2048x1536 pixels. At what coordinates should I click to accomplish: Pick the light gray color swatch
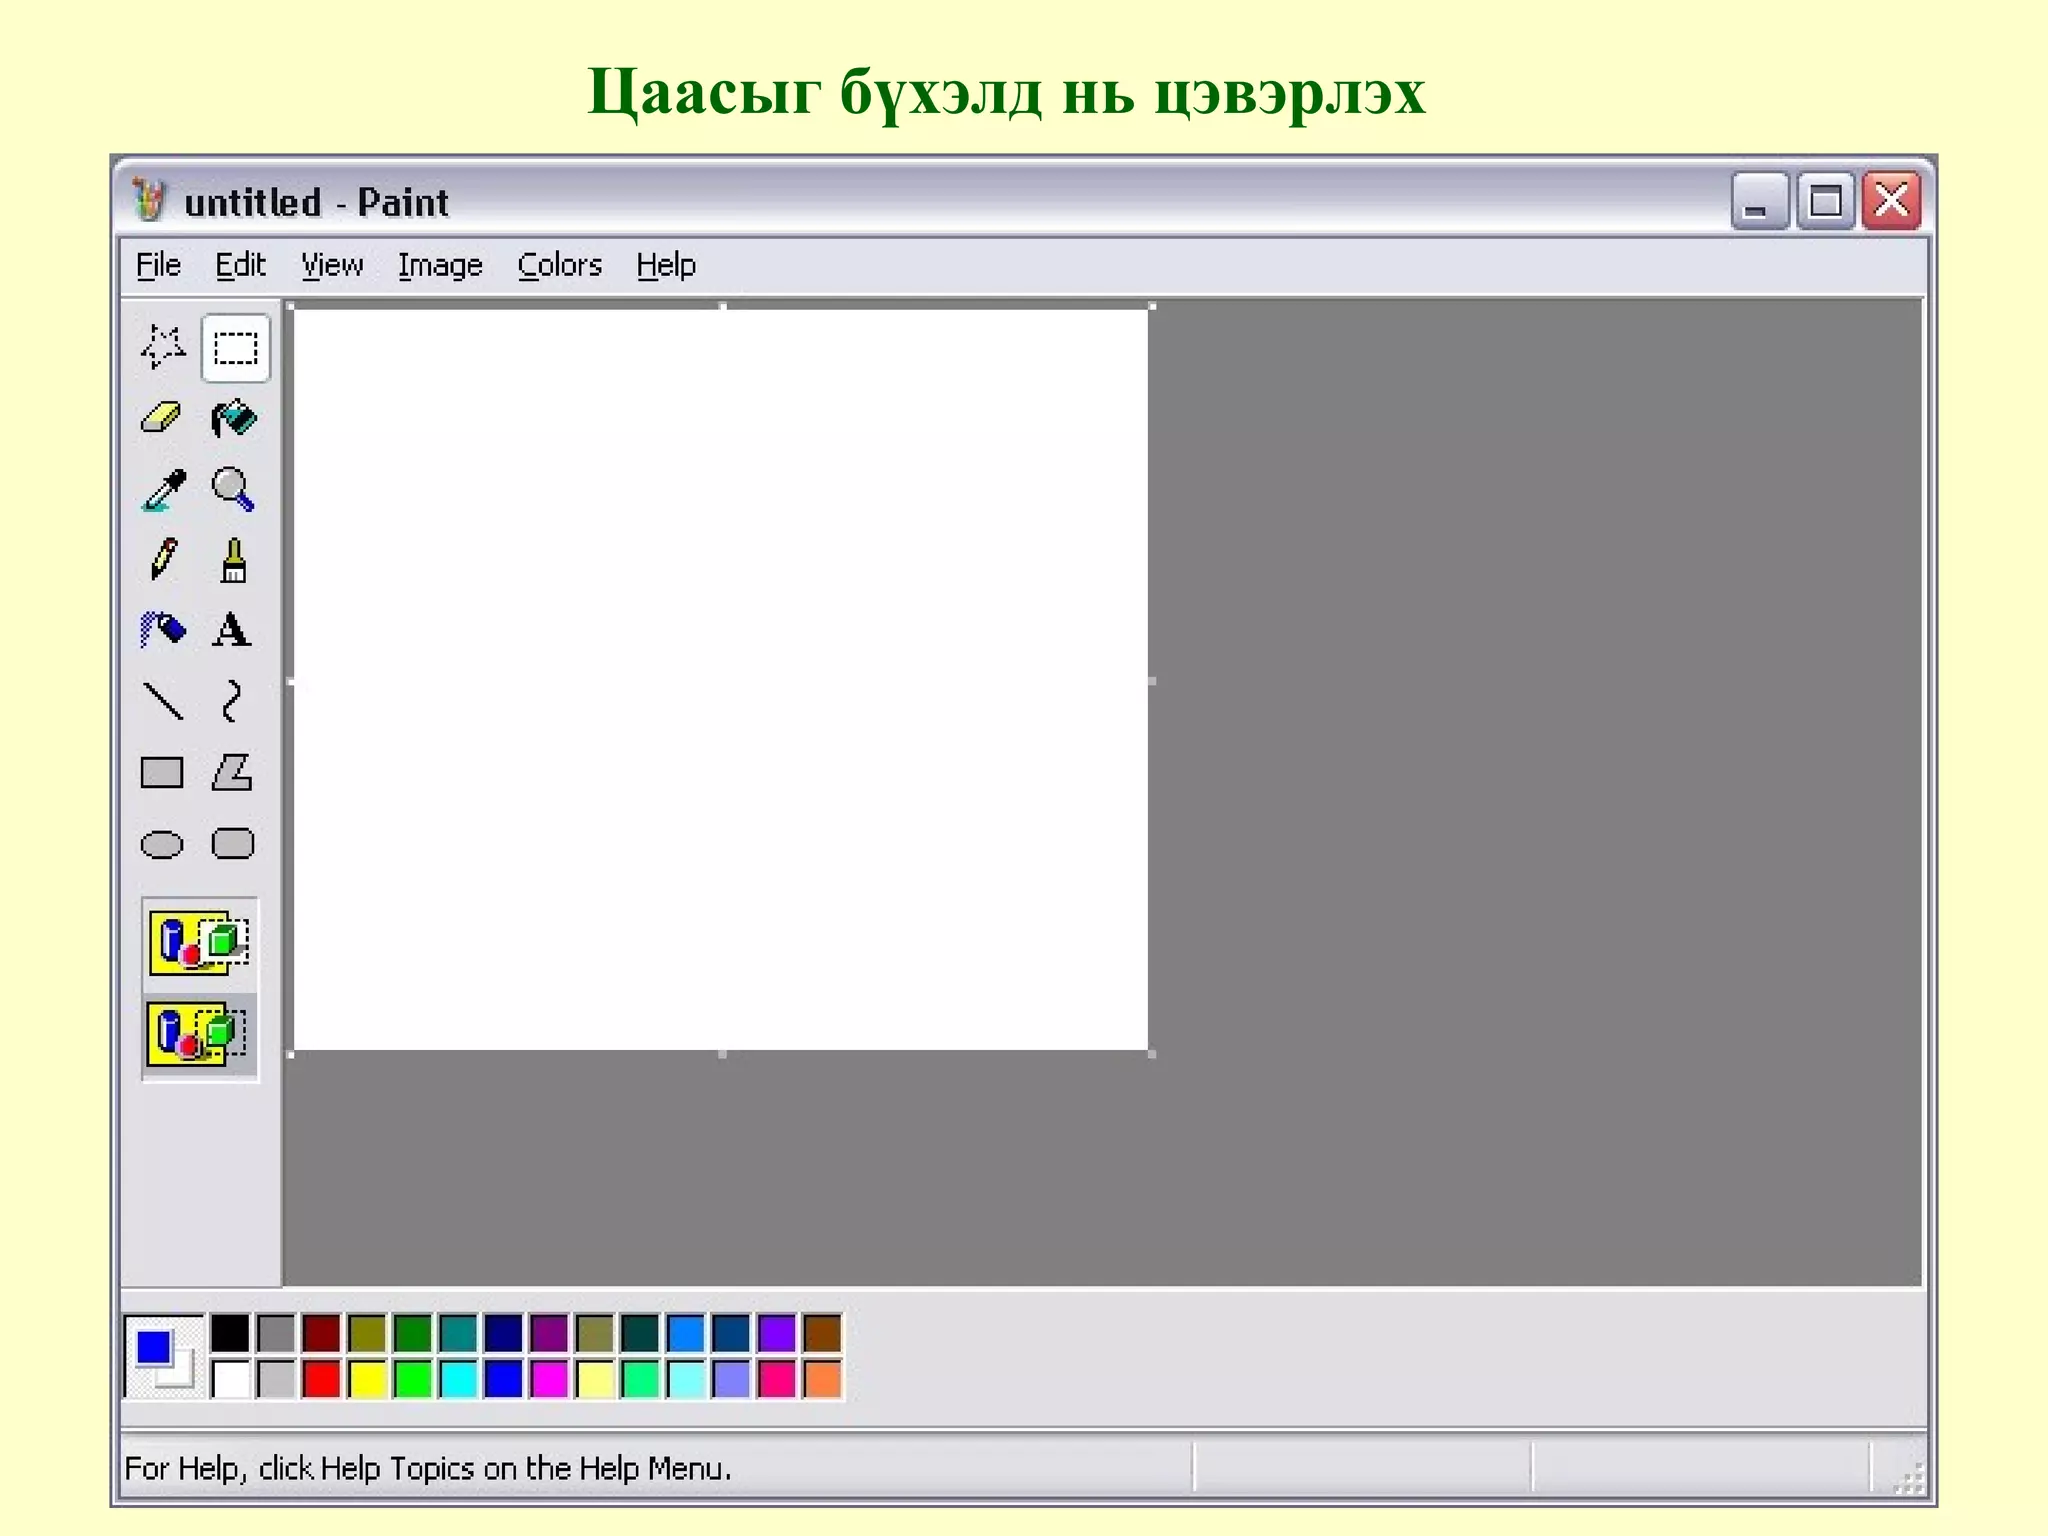[x=276, y=1379]
